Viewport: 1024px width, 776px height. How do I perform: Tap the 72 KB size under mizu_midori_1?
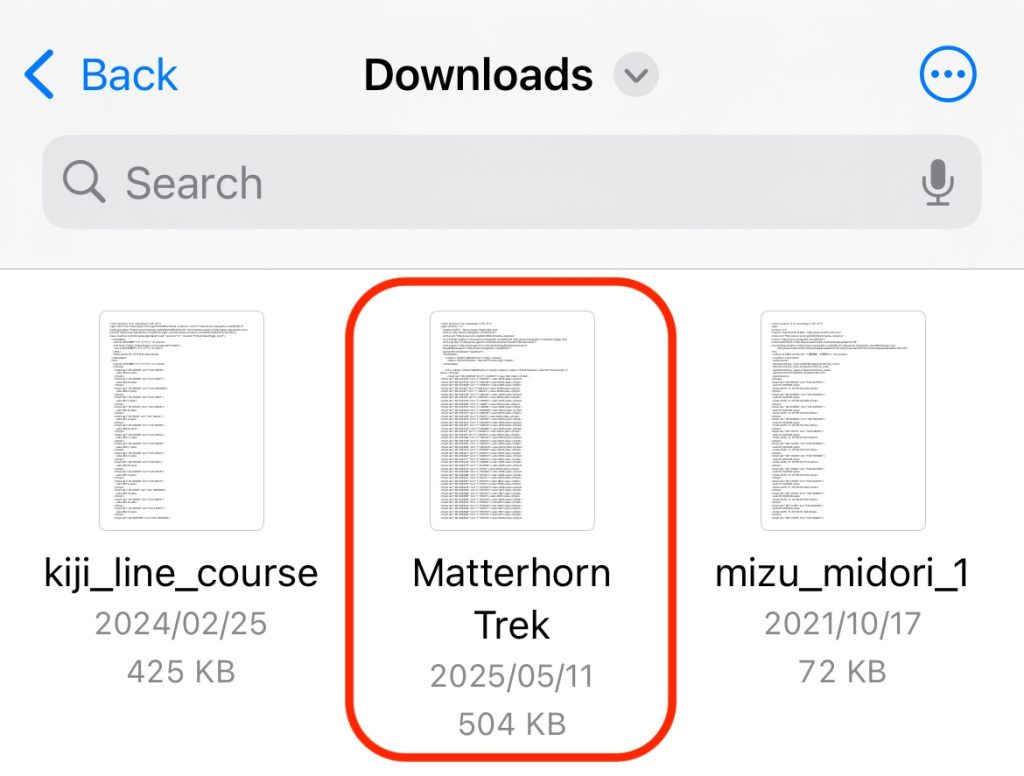842,672
